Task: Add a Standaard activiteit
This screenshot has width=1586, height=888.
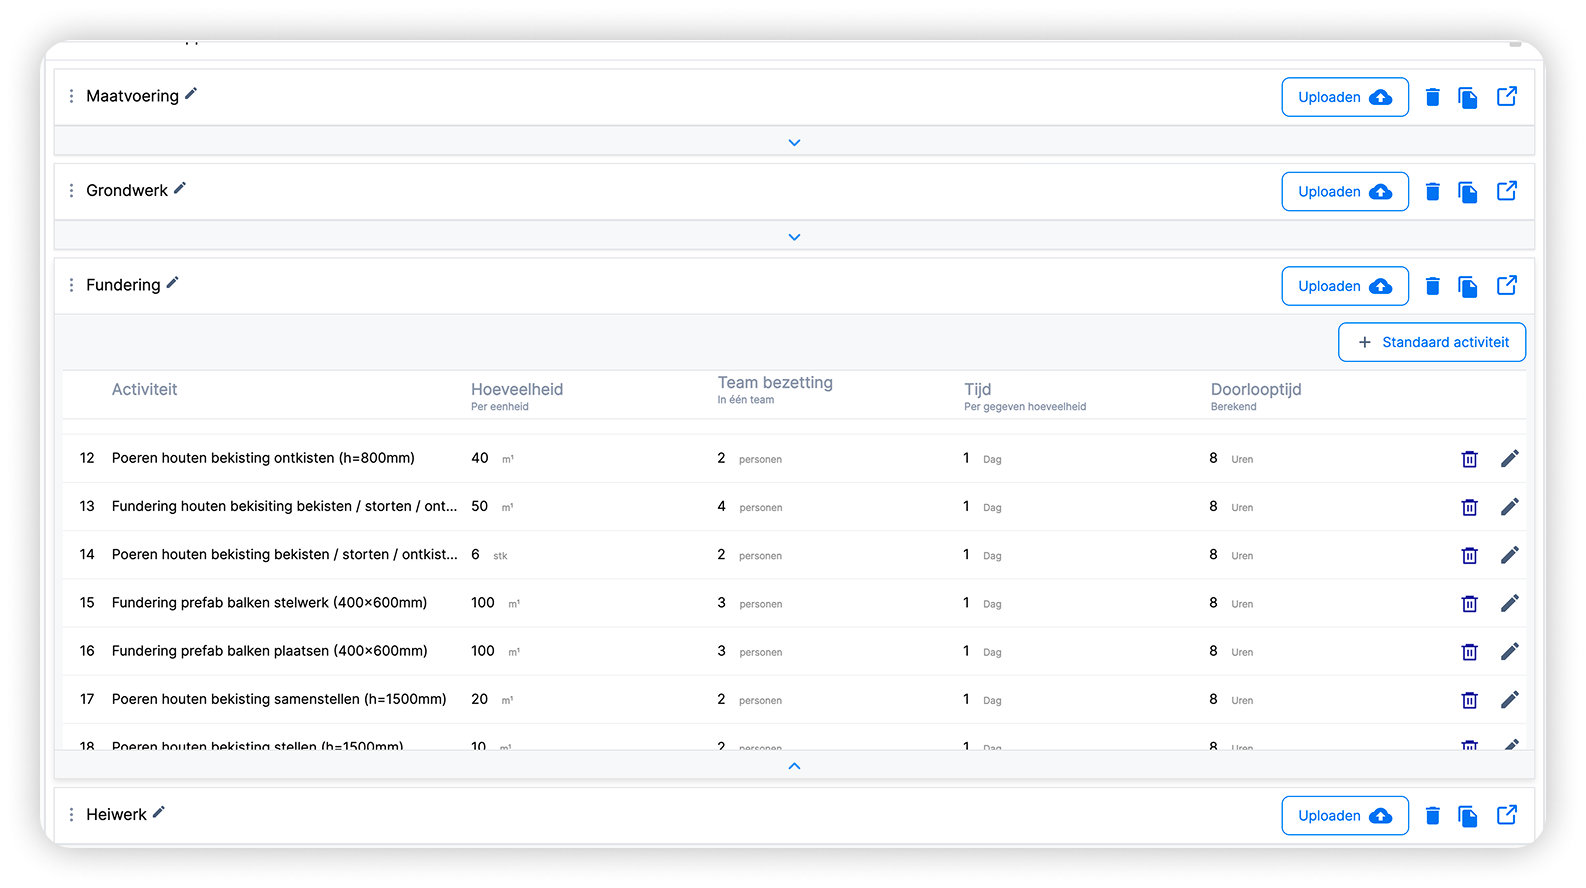Action: tap(1432, 342)
